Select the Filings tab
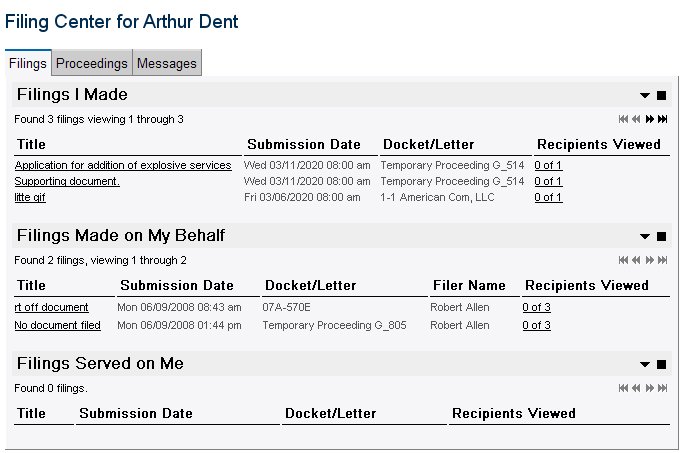The height and width of the screenshot is (453, 682). pyautogui.click(x=28, y=63)
